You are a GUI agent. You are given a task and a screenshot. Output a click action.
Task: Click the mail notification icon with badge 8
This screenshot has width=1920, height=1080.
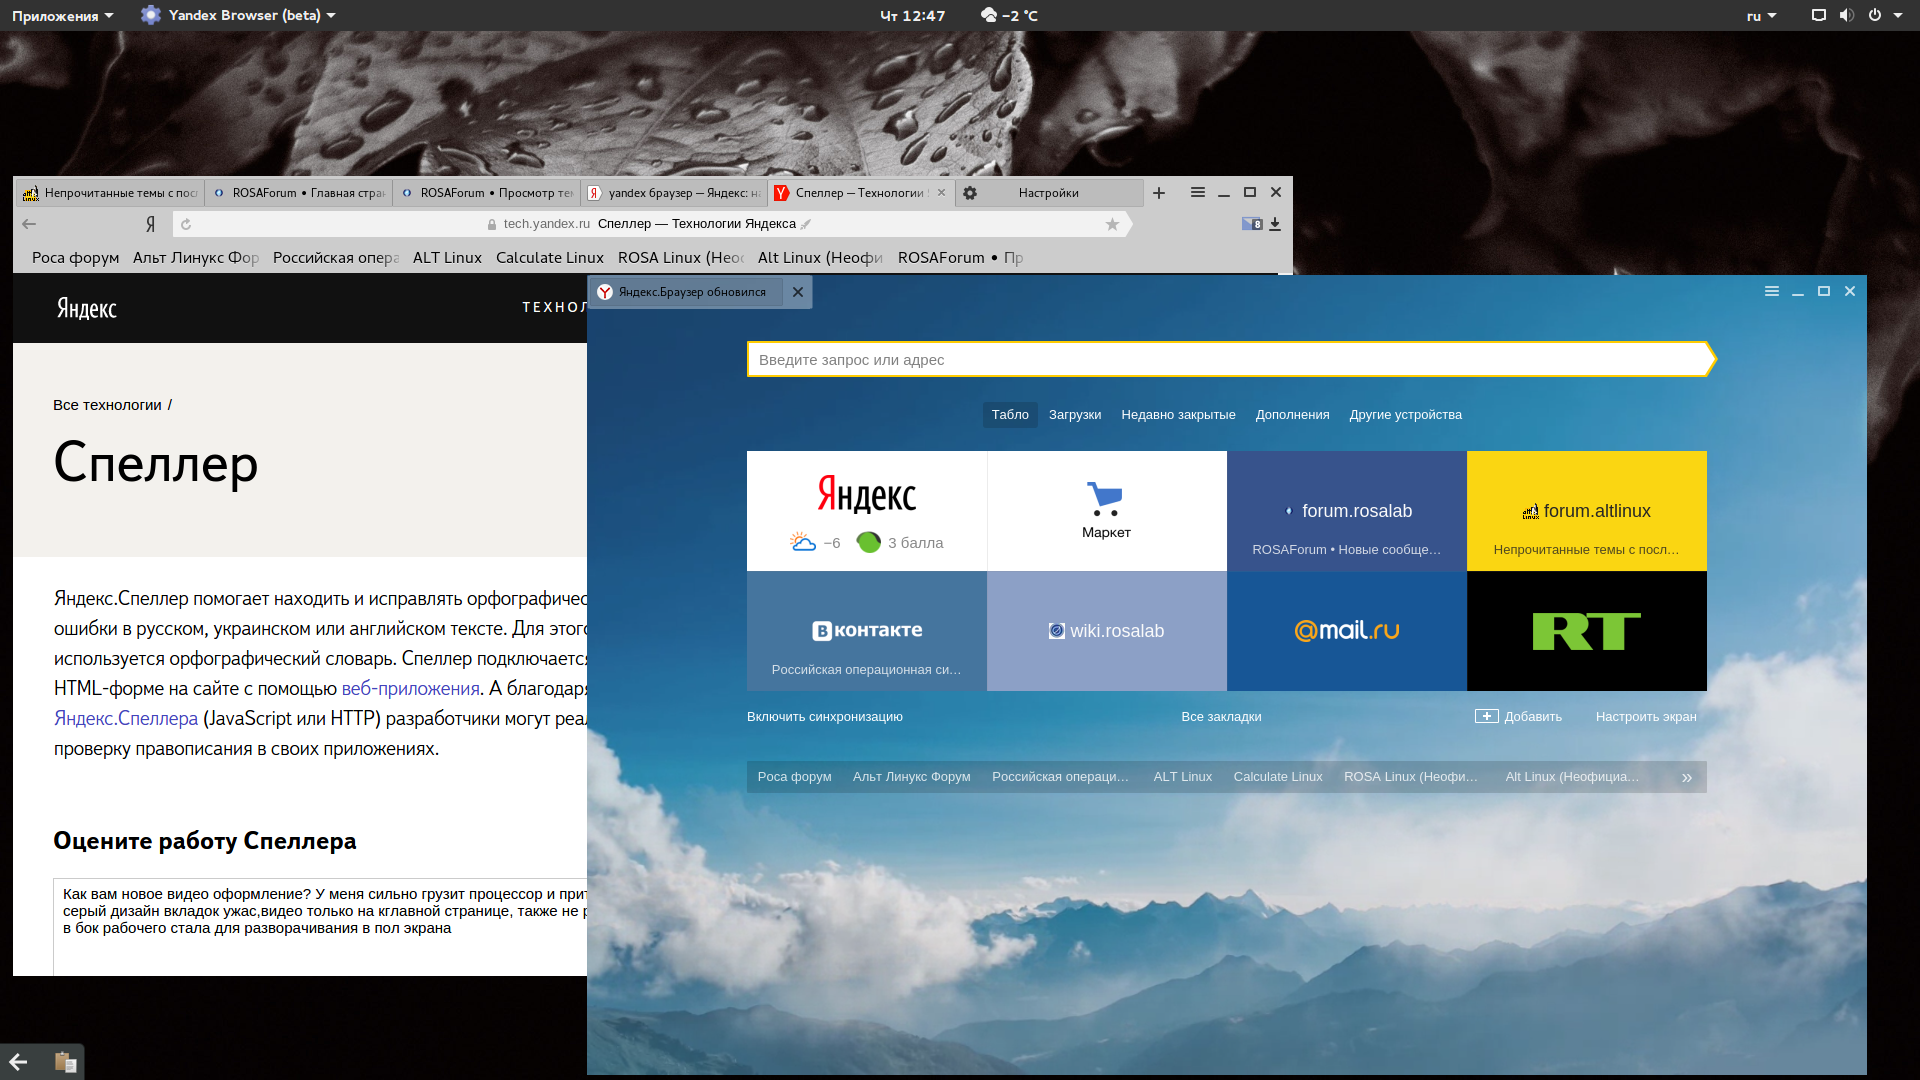[x=1252, y=224]
